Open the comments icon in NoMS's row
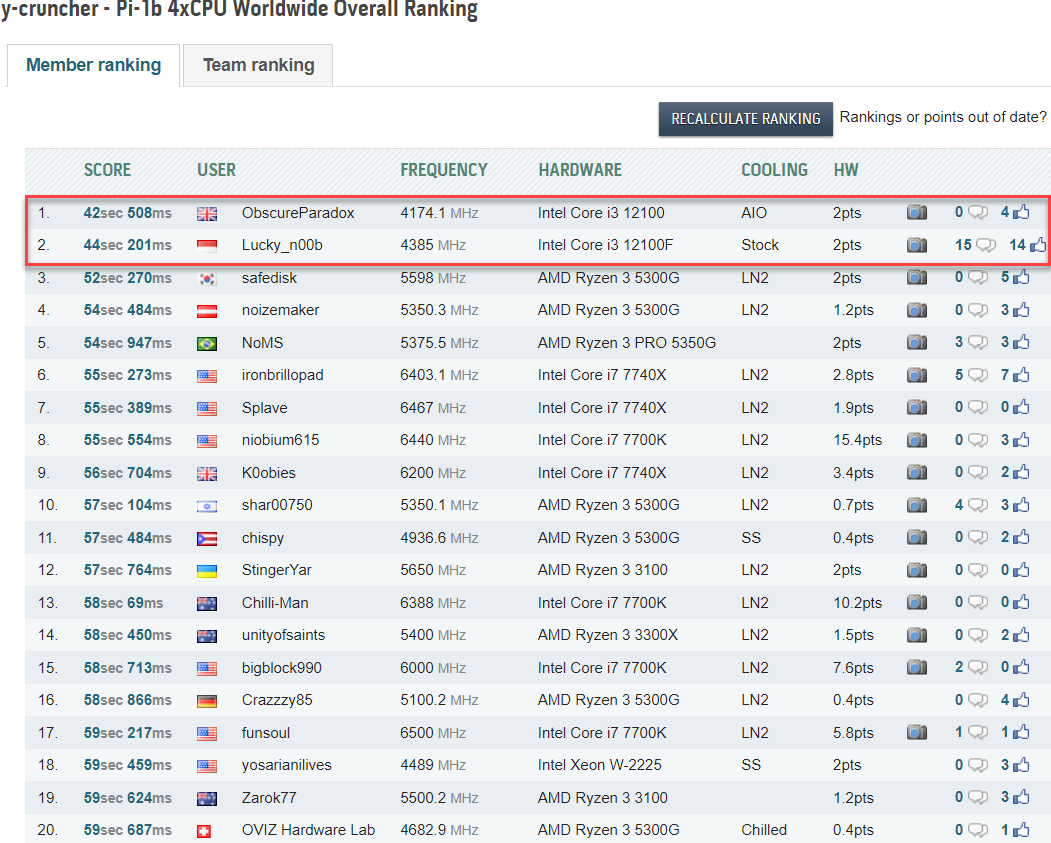Screen dimensions: 1051x843 point(977,343)
